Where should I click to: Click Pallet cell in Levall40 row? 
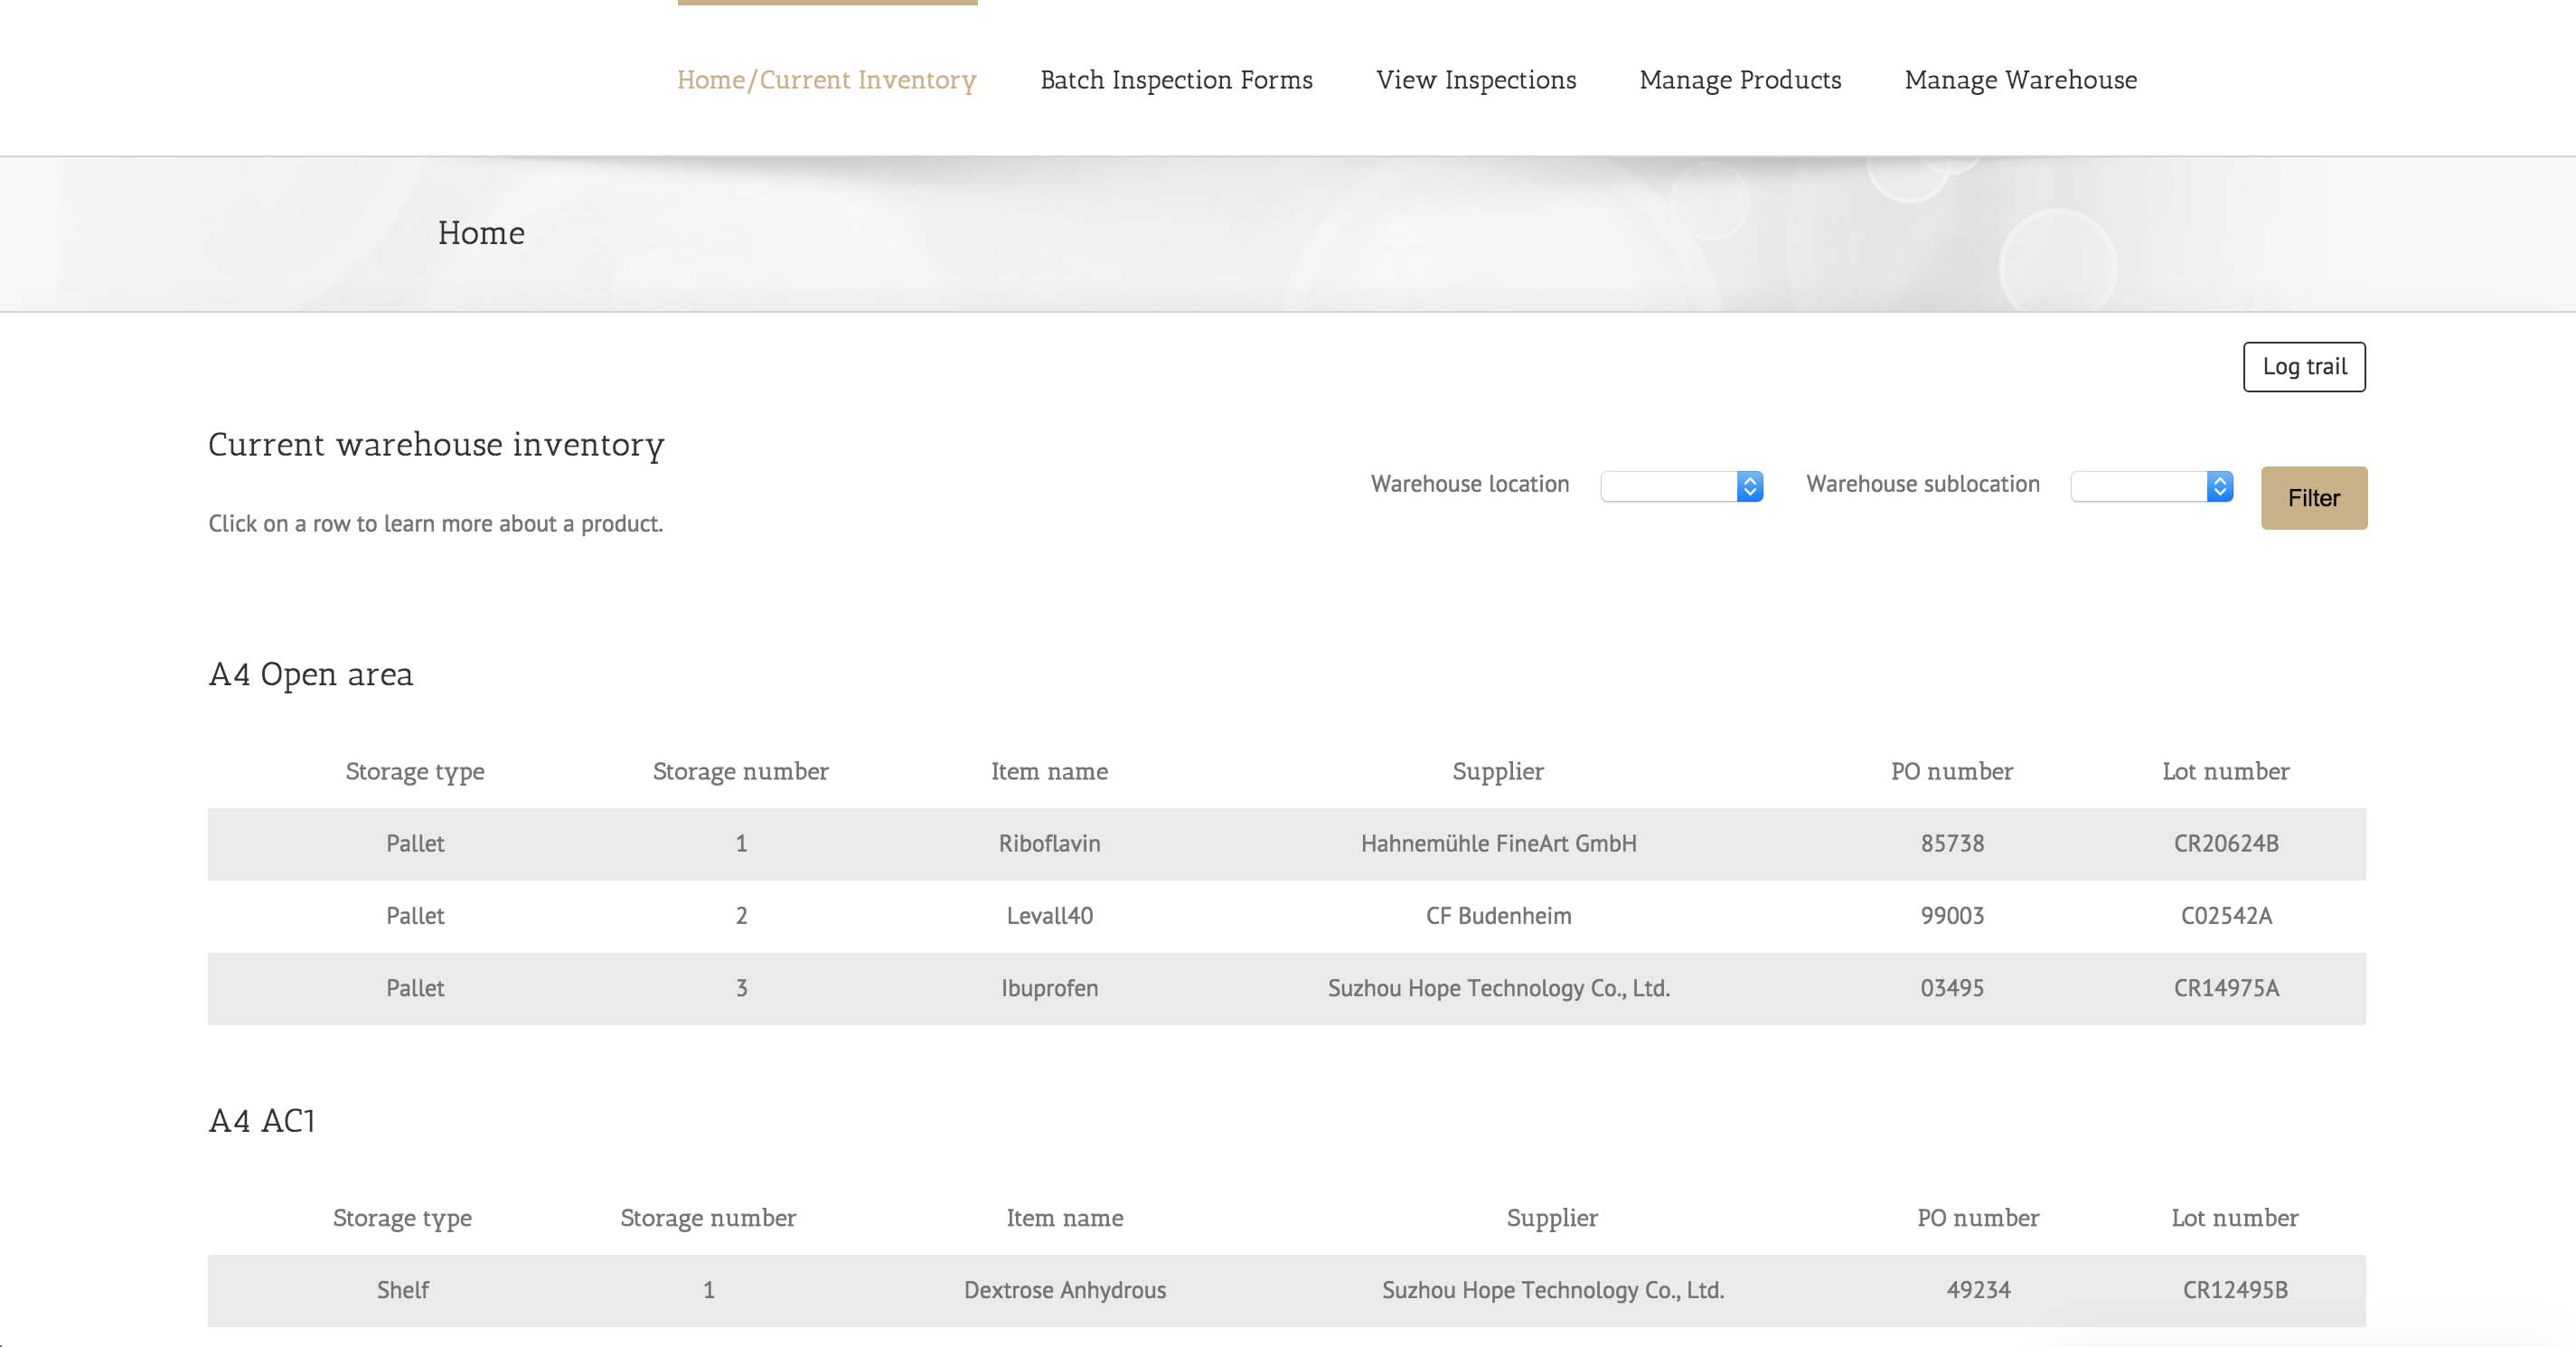click(415, 916)
